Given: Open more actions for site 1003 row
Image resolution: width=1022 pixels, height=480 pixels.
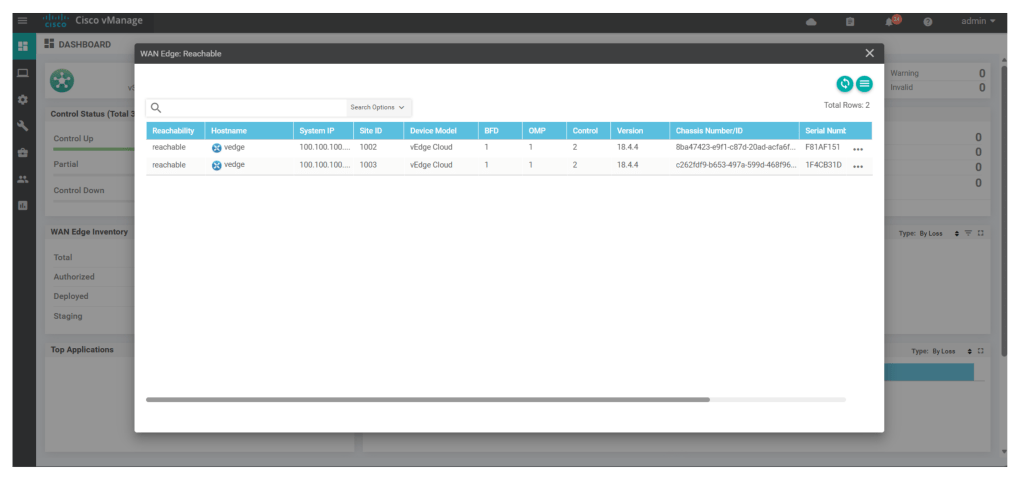Looking at the screenshot, I should pyautogui.click(x=858, y=166).
